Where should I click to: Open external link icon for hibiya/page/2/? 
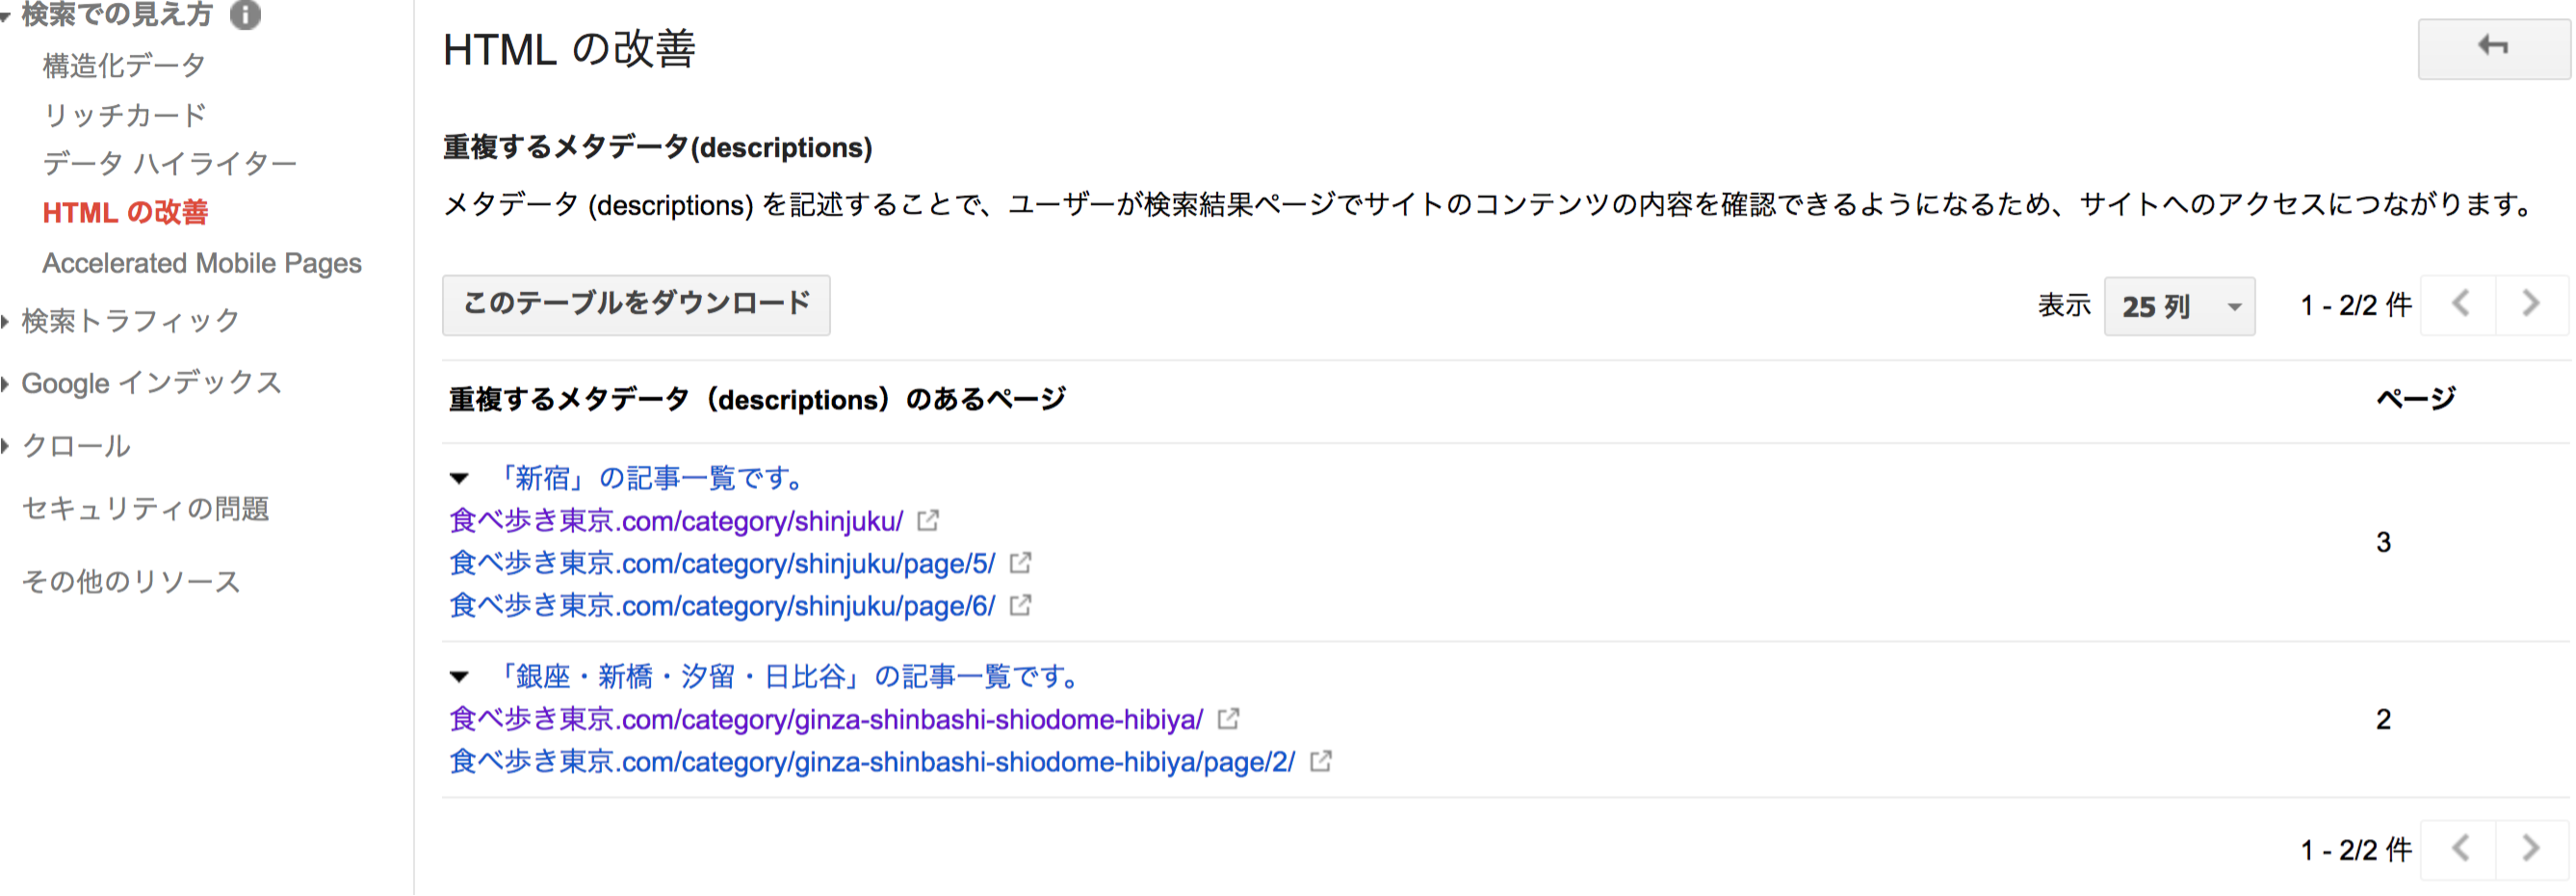pyautogui.click(x=1321, y=761)
